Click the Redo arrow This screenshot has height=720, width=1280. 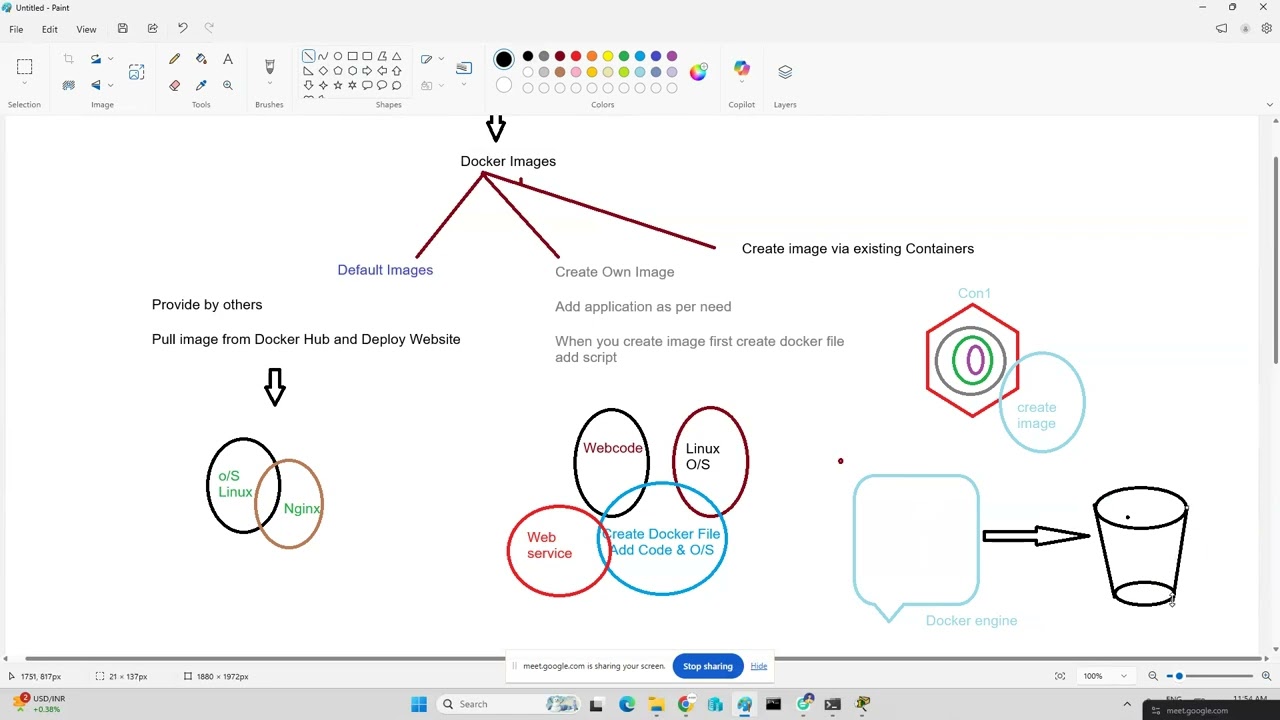[x=209, y=28]
